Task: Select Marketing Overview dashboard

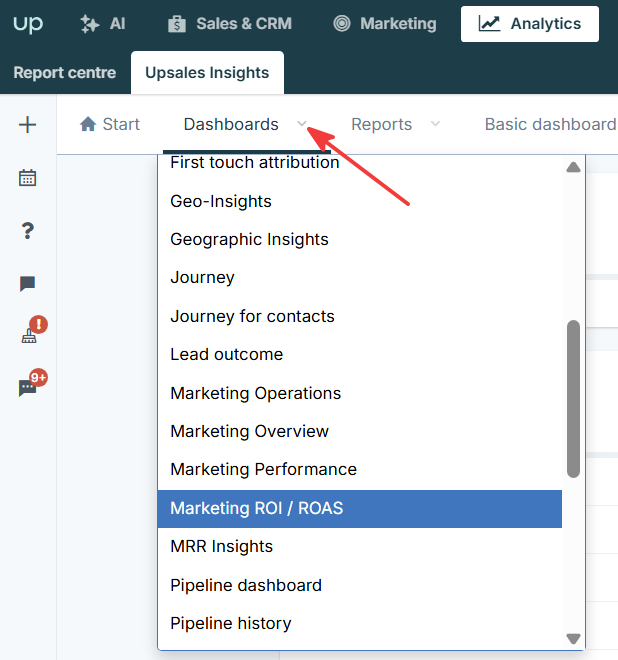Action: [360, 431]
